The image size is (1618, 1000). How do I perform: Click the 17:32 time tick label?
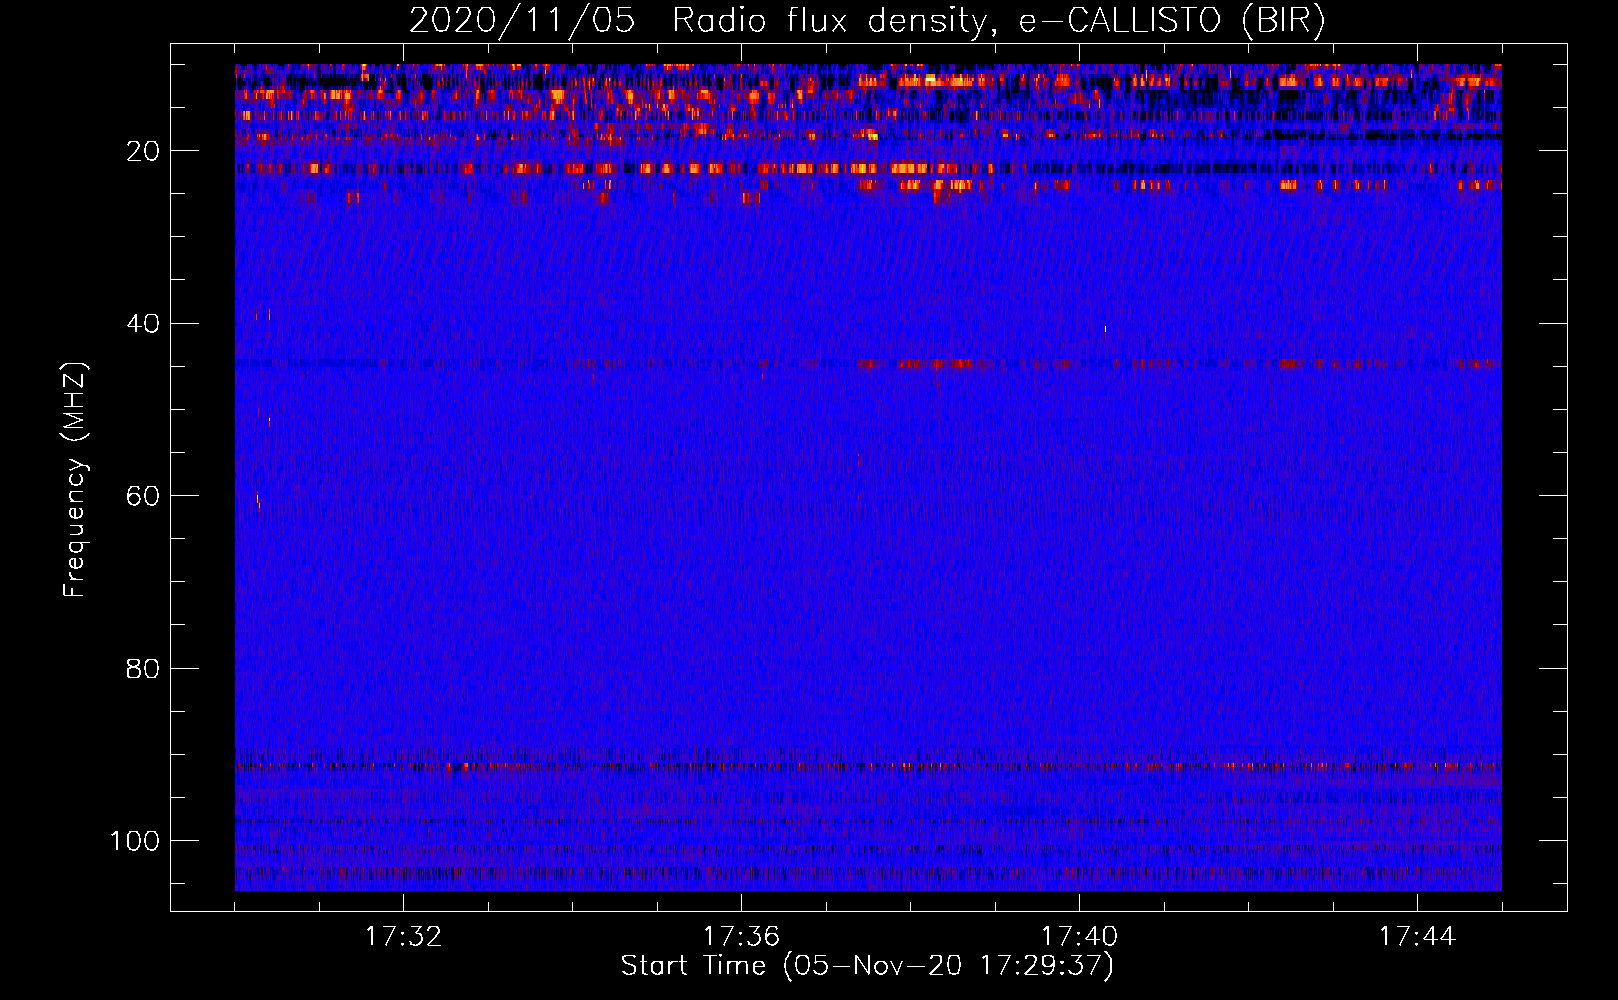point(403,937)
